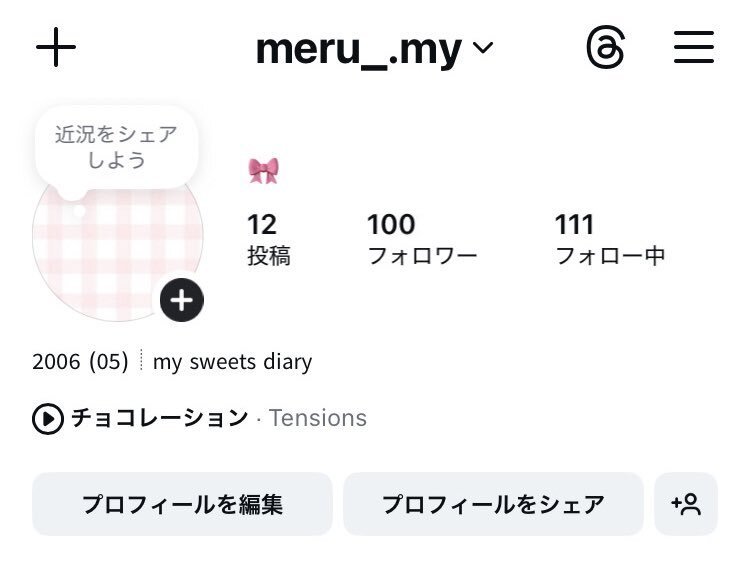Click the song title チョコレーション
Viewport: 750px width, 568px height.
159,418
